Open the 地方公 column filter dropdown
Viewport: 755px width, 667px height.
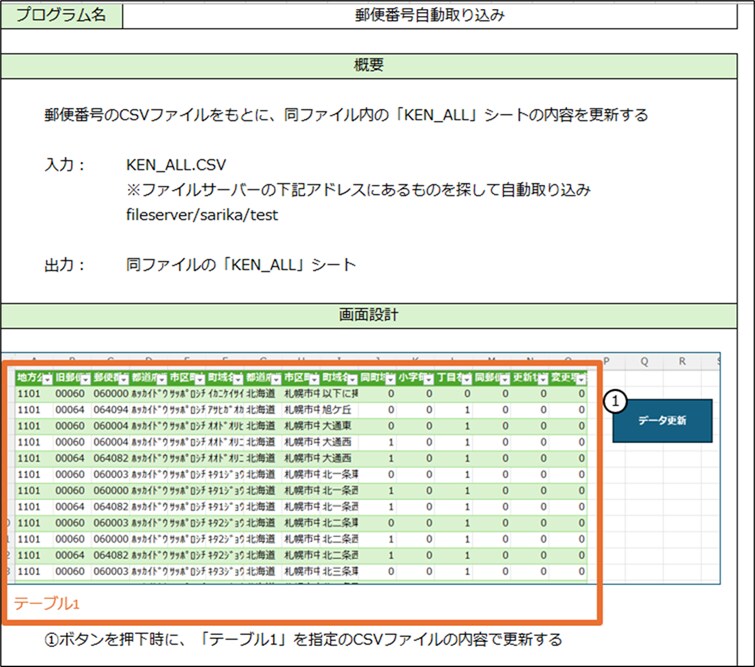point(47,380)
